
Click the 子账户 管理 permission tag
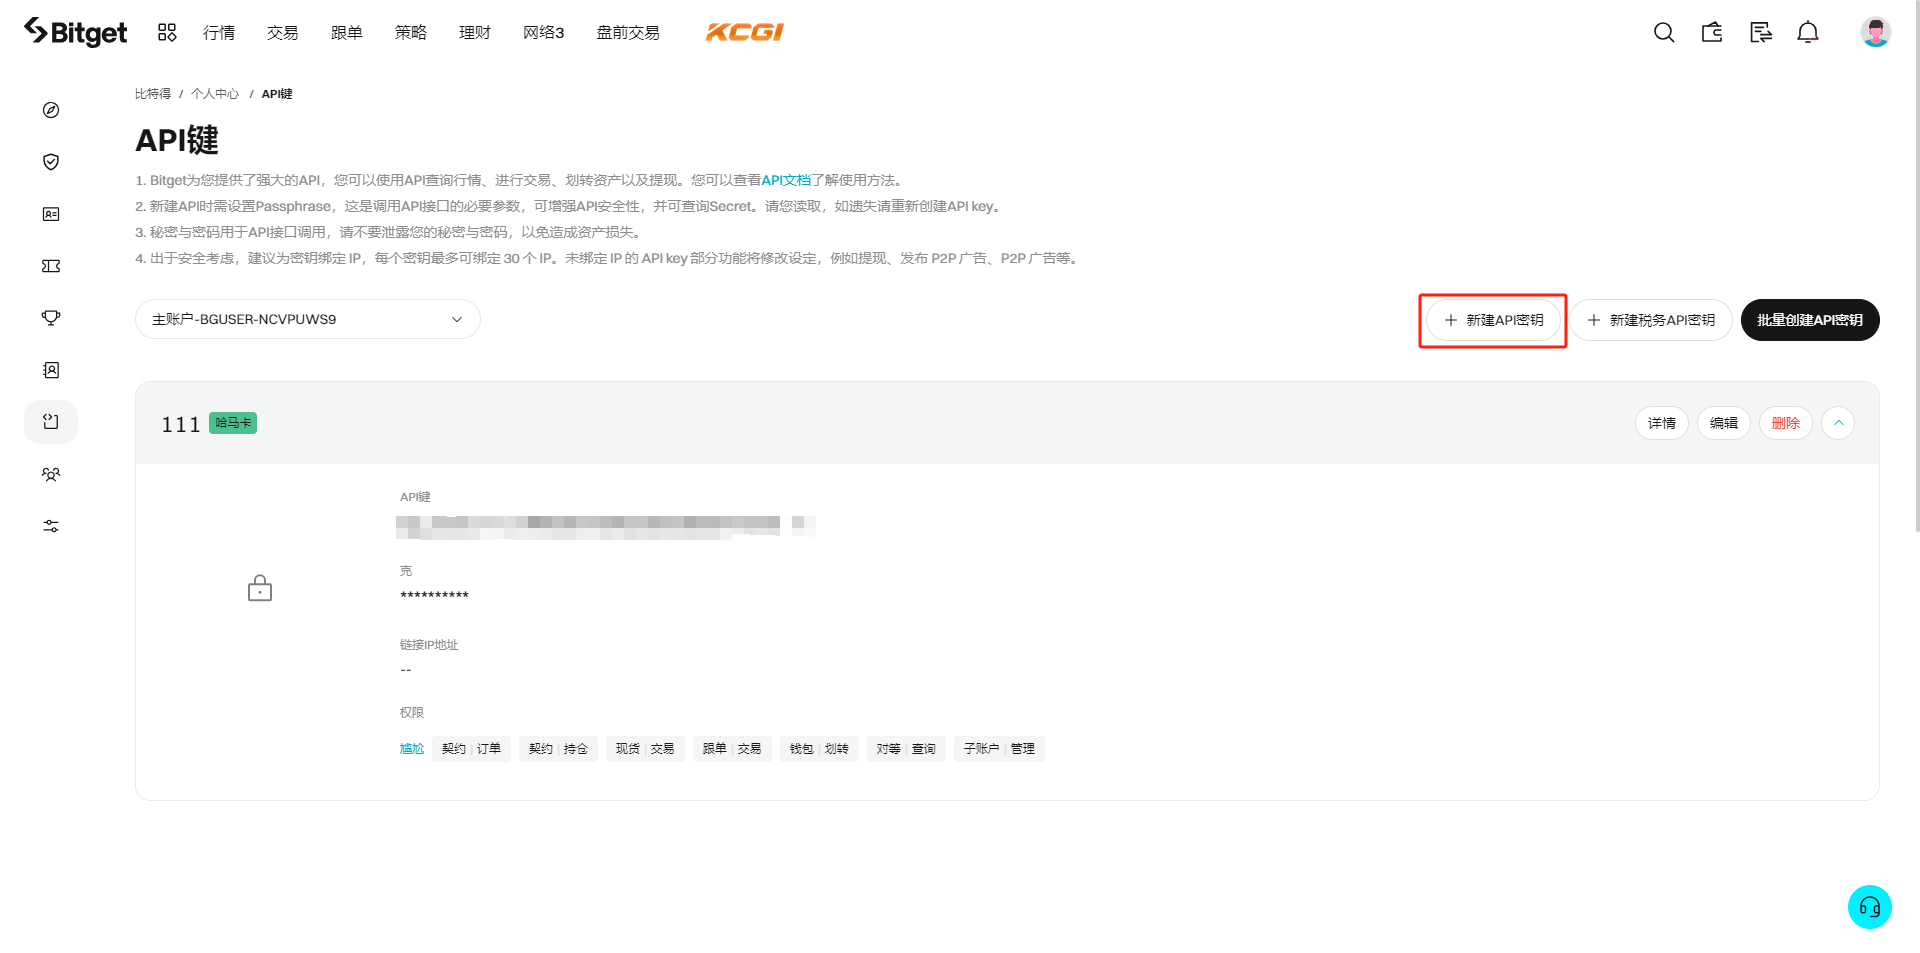1000,749
